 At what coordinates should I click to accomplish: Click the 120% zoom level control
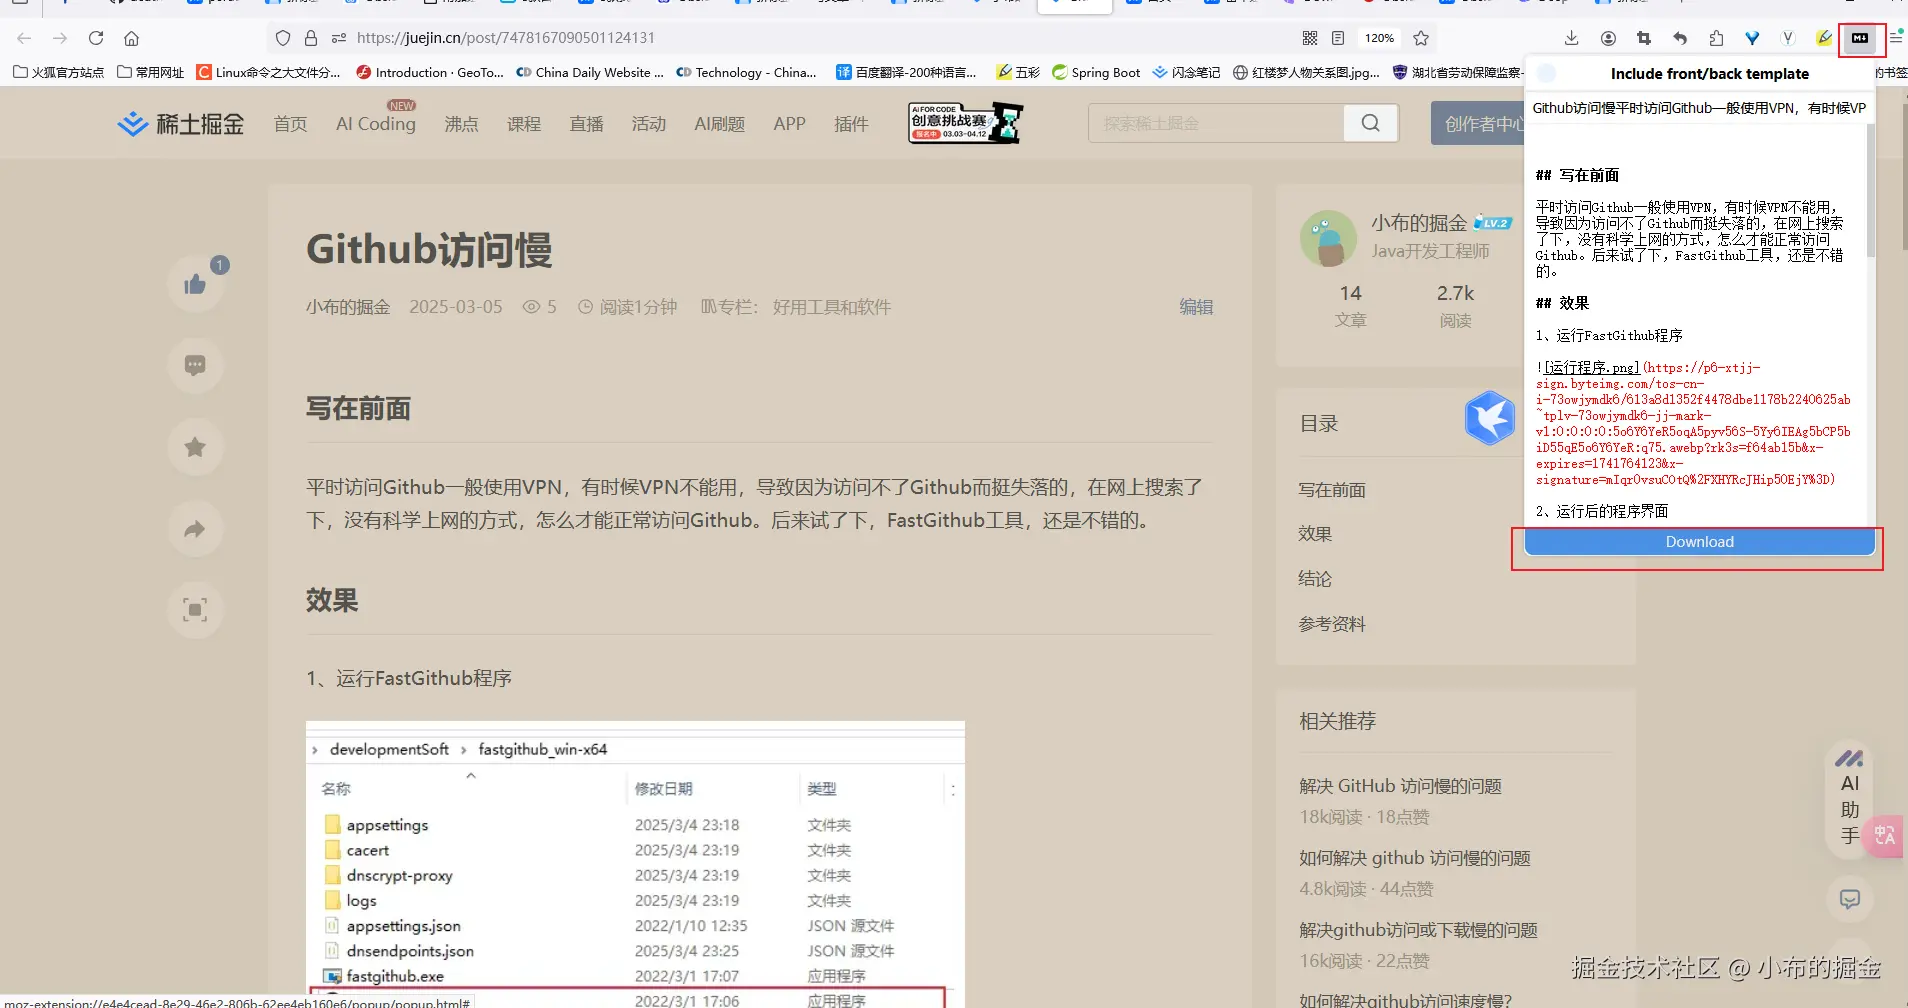coord(1379,38)
